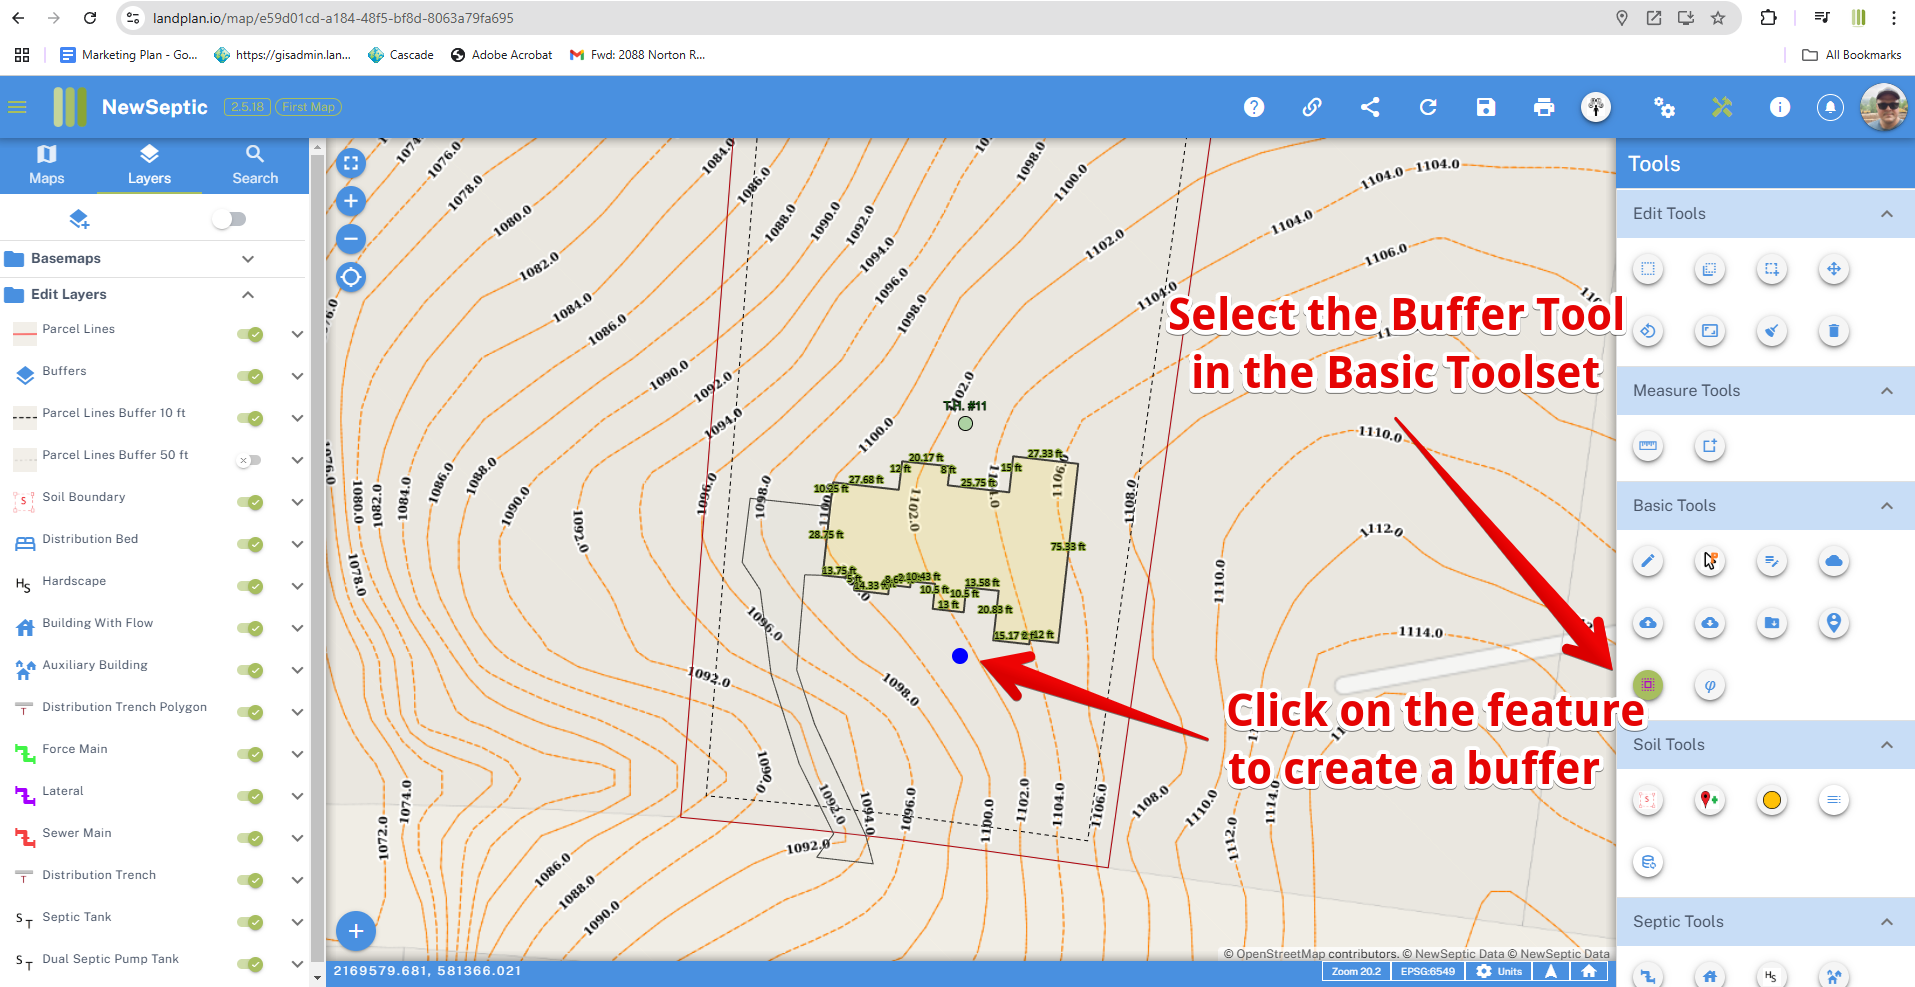The image size is (1915, 987).
Task: Click the location pin tool
Action: 1833,623
